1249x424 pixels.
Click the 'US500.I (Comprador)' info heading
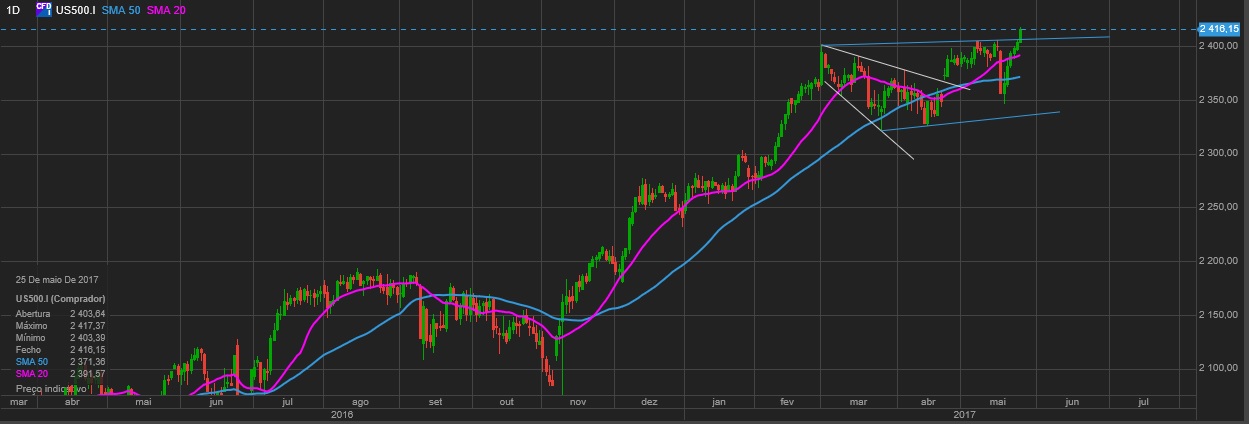[x=61, y=299]
